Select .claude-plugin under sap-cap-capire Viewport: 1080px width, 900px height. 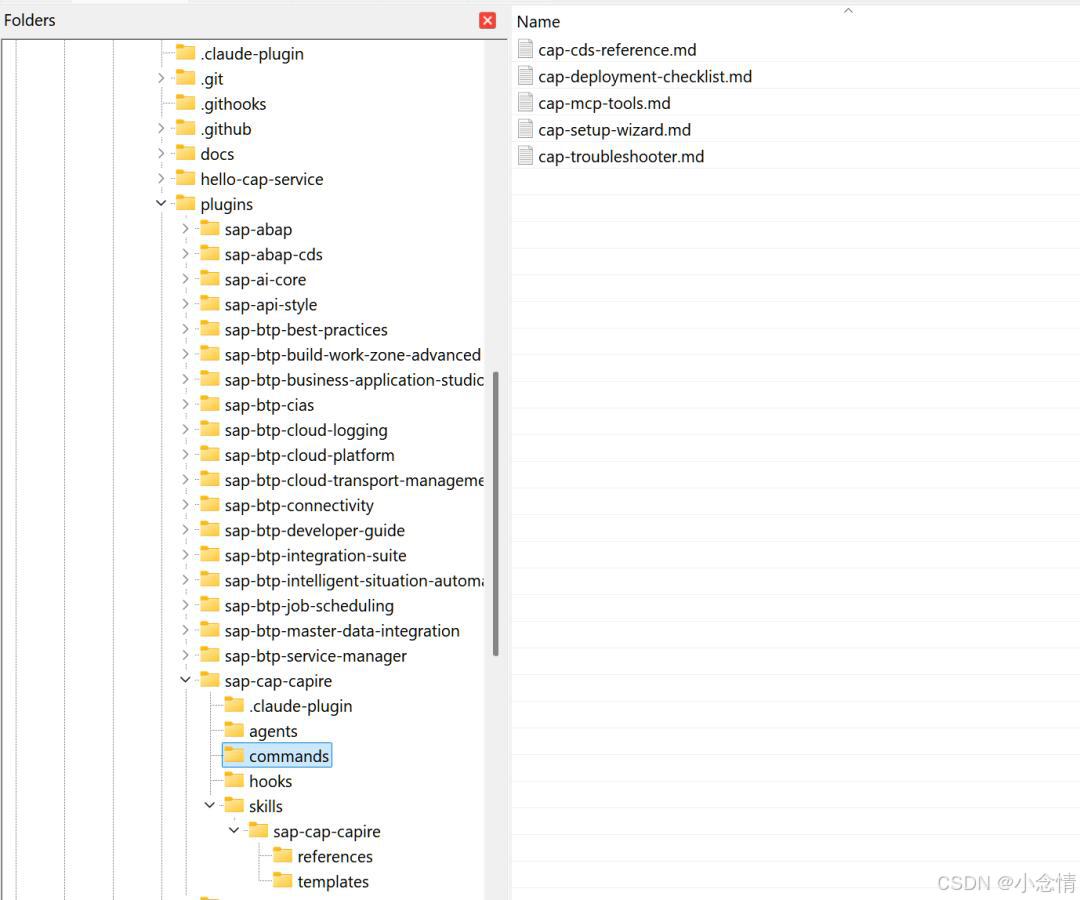tap(300, 706)
